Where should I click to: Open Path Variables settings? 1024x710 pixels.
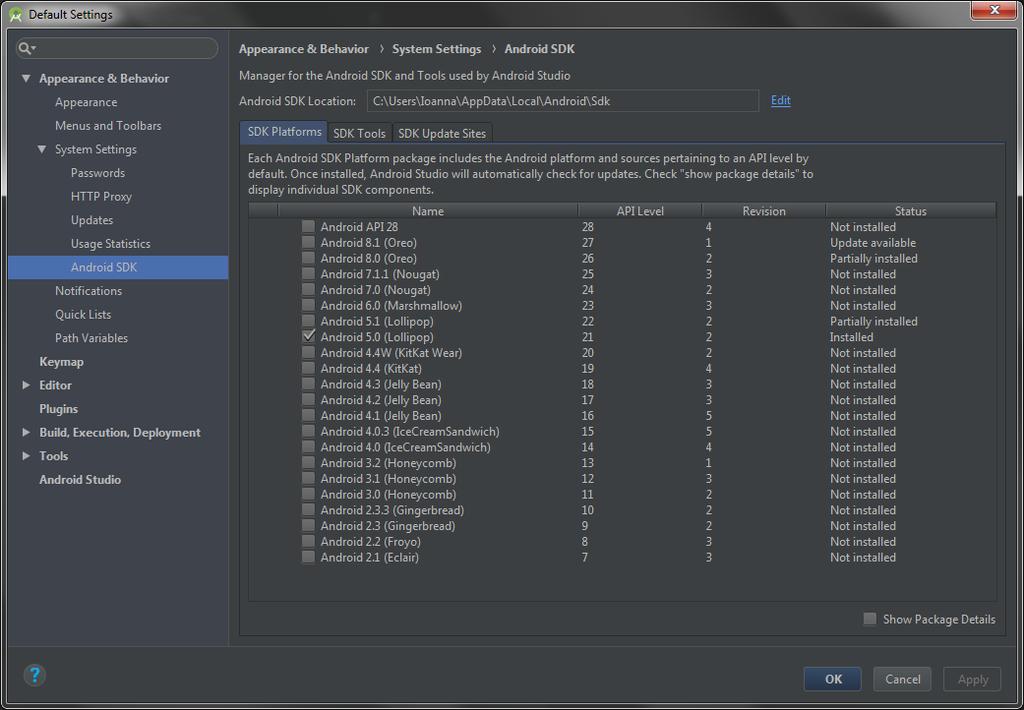[91, 338]
